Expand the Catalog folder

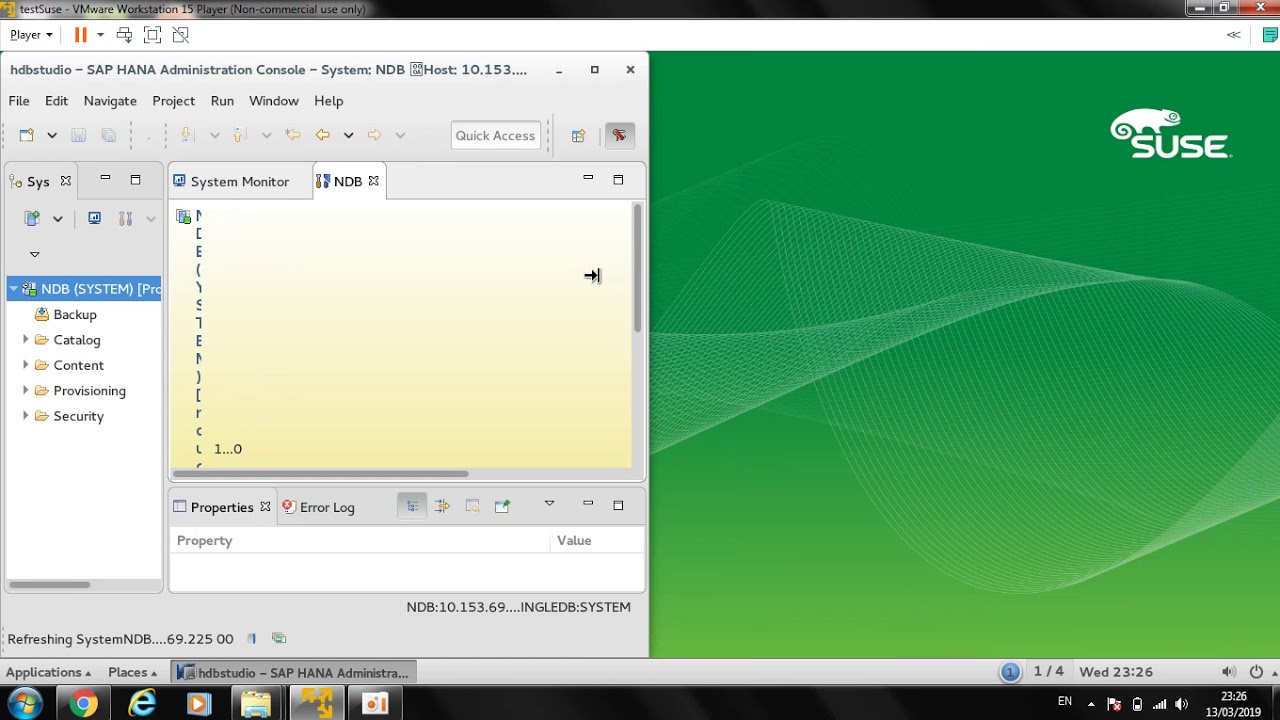pos(26,340)
